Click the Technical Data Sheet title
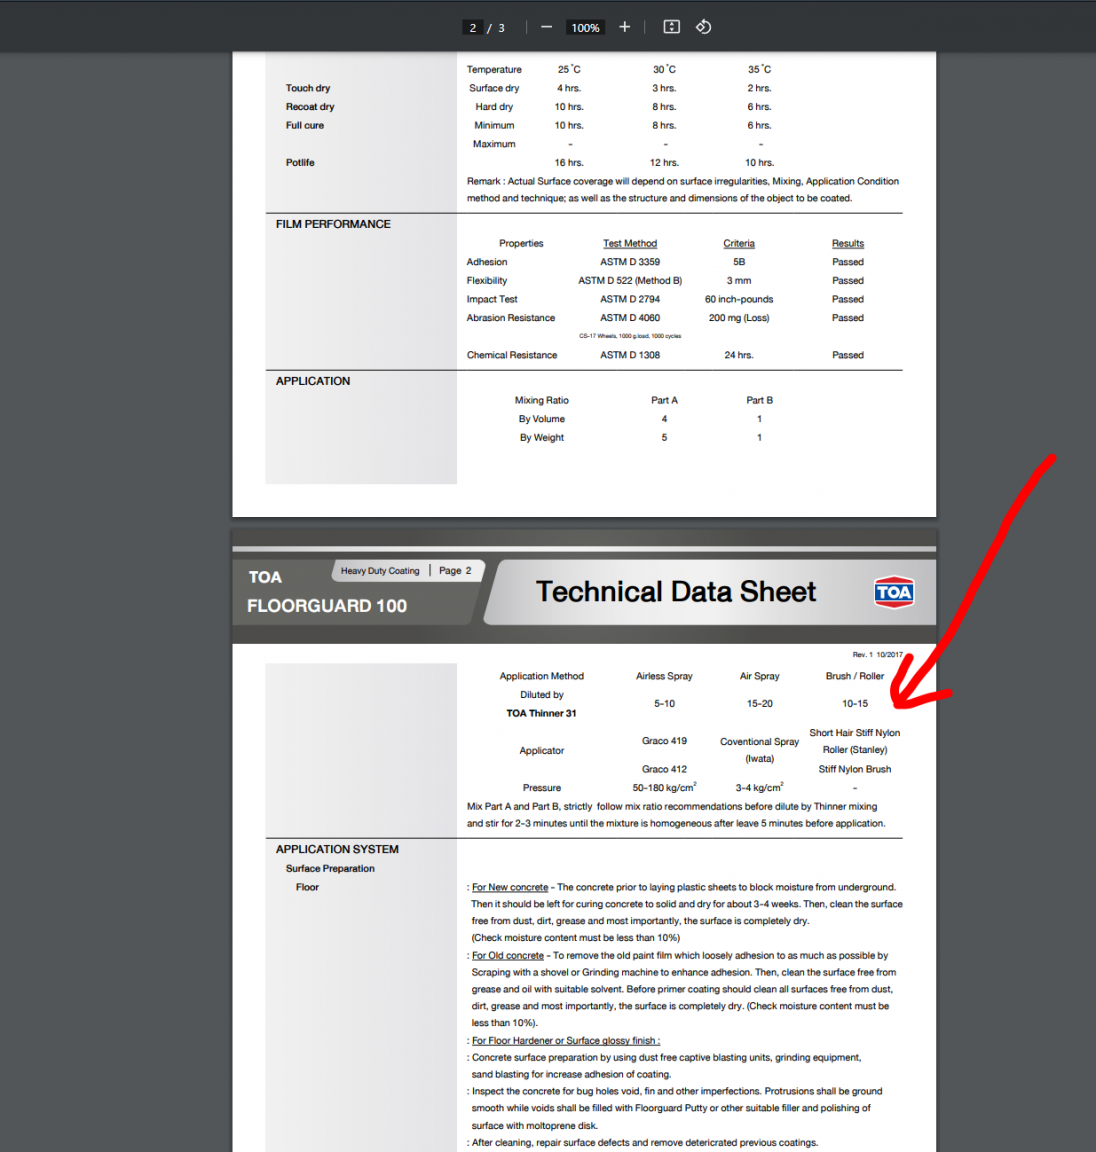The image size is (1096, 1152). click(676, 591)
